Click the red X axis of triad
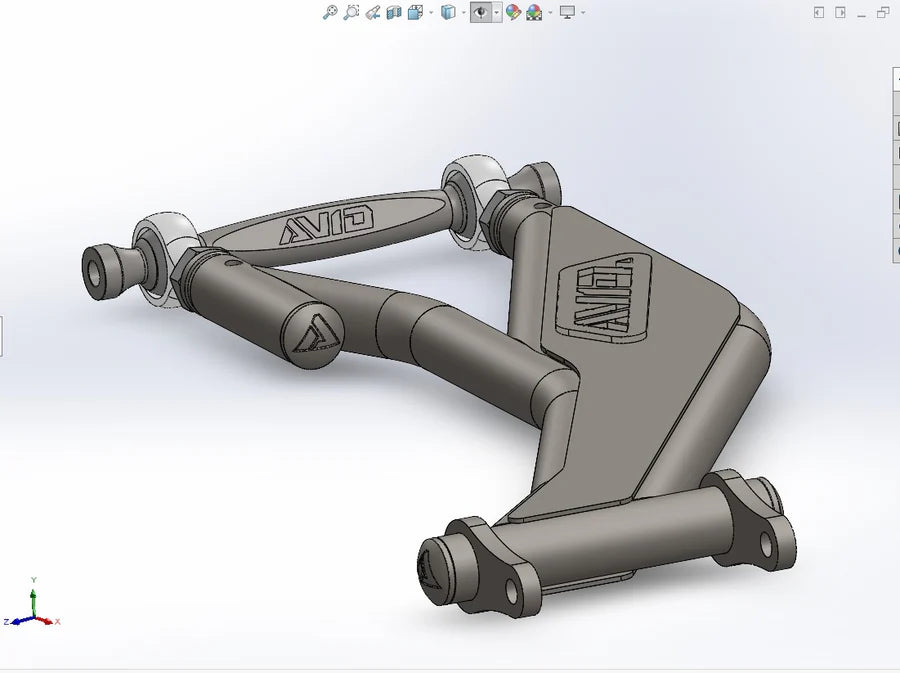 [x=52, y=621]
